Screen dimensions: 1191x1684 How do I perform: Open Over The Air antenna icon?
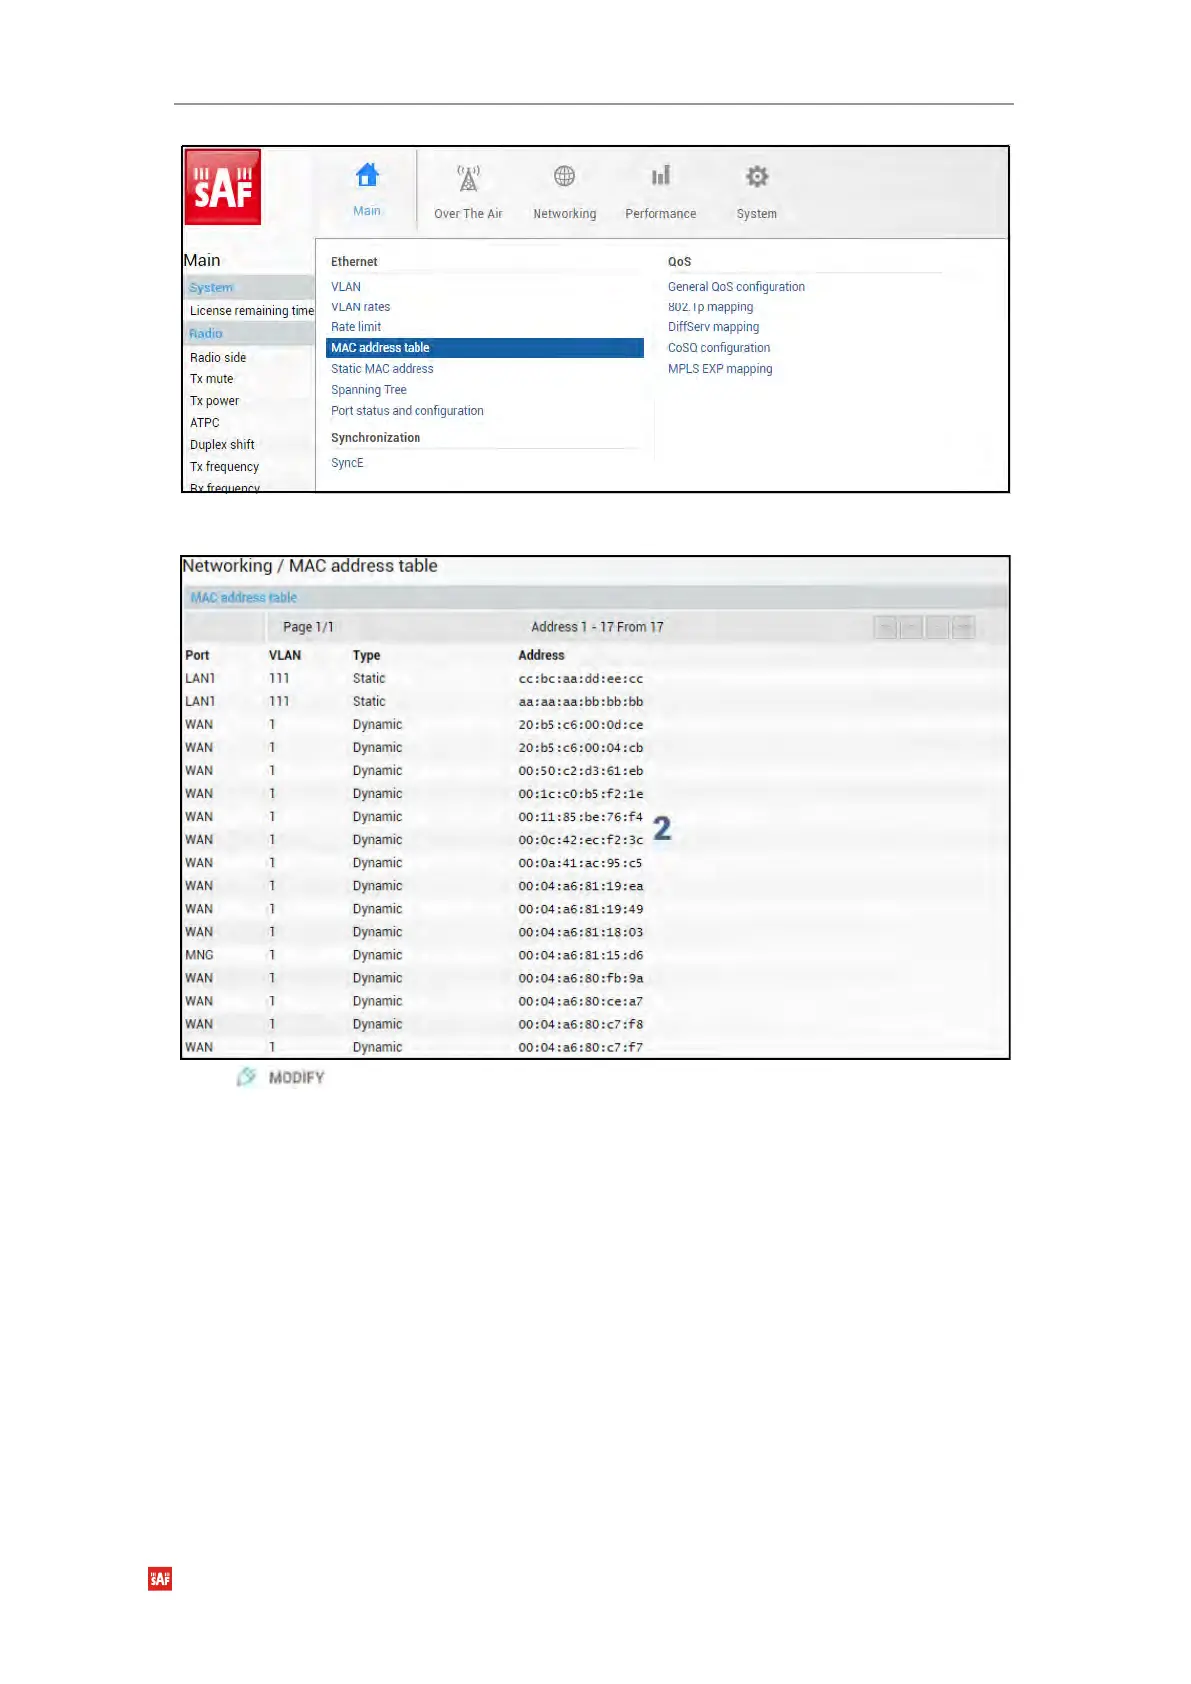pyautogui.click(x=468, y=178)
